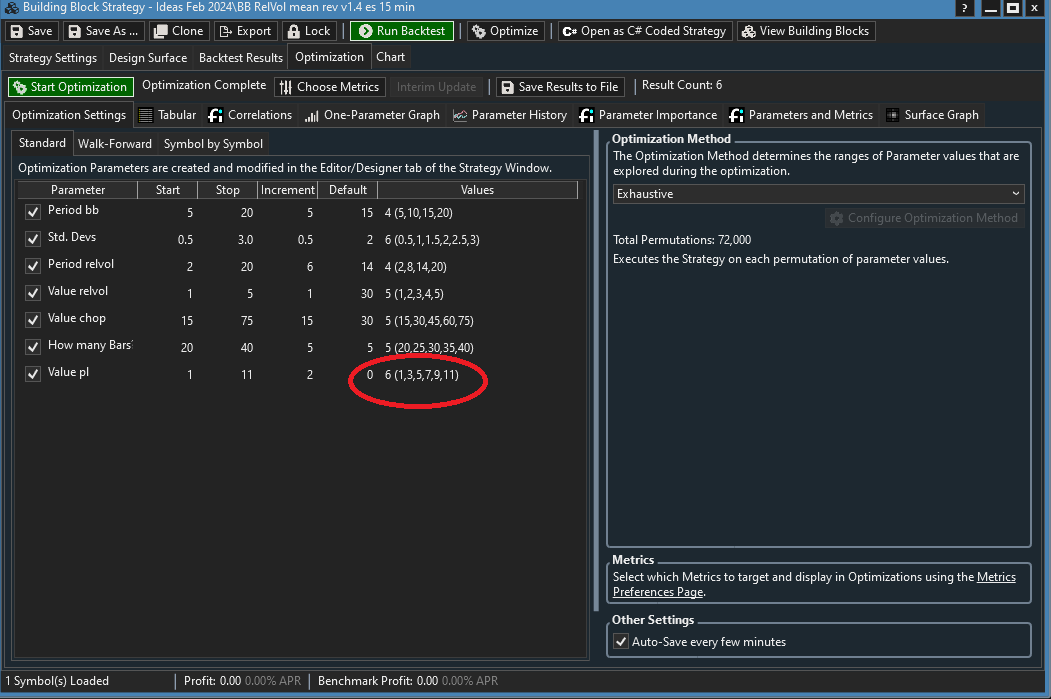The height and width of the screenshot is (699, 1051).
Task: Lock the strategy with Lock icon
Action: [293, 31]
